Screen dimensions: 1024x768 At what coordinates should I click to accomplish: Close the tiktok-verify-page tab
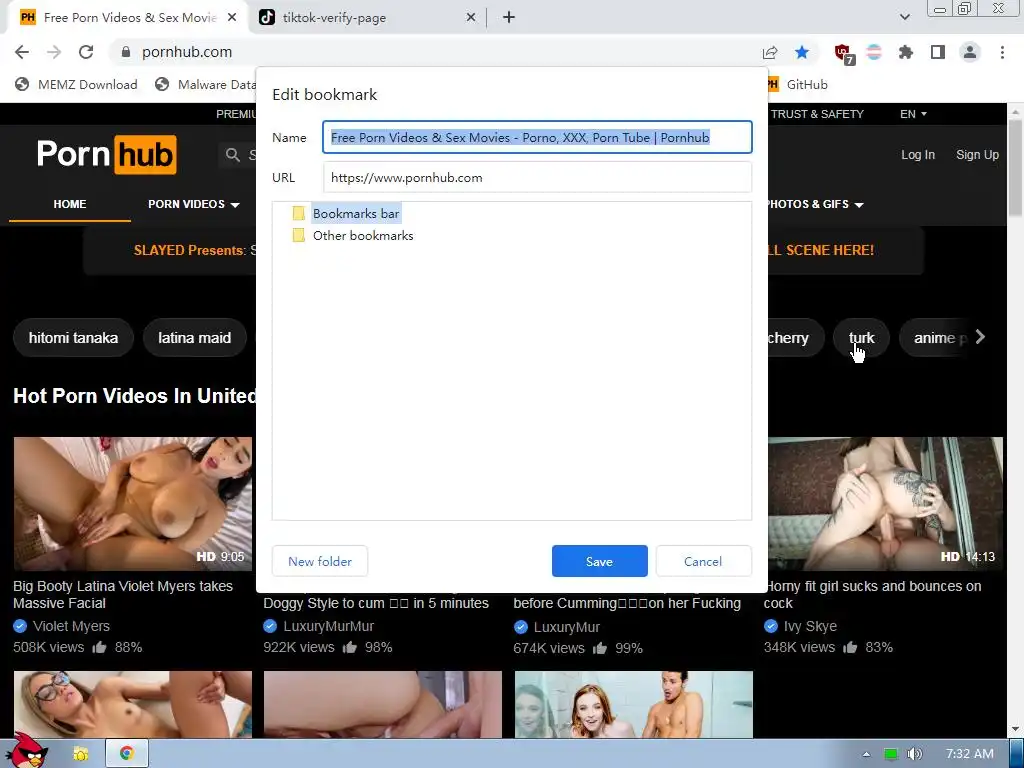coord(471,18)
